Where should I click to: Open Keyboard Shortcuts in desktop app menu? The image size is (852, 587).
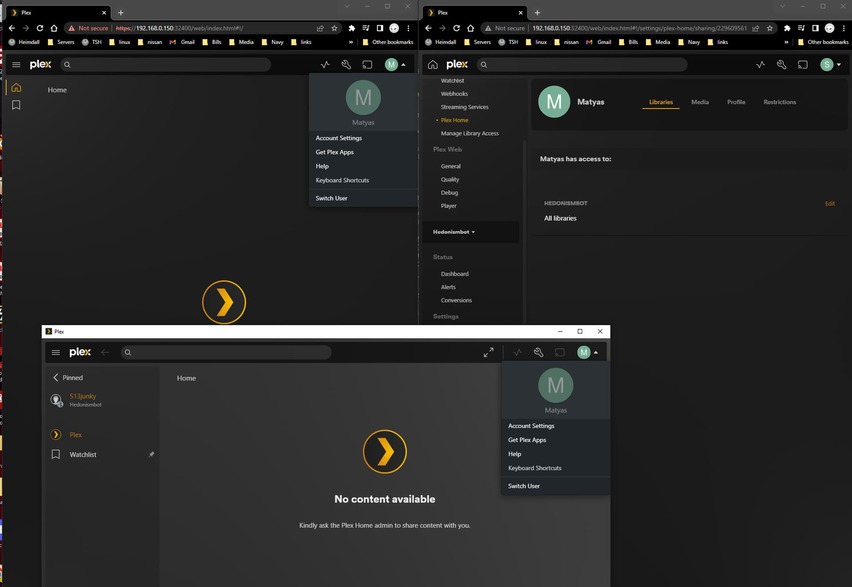pyautogui.click(x=535, y=468)
